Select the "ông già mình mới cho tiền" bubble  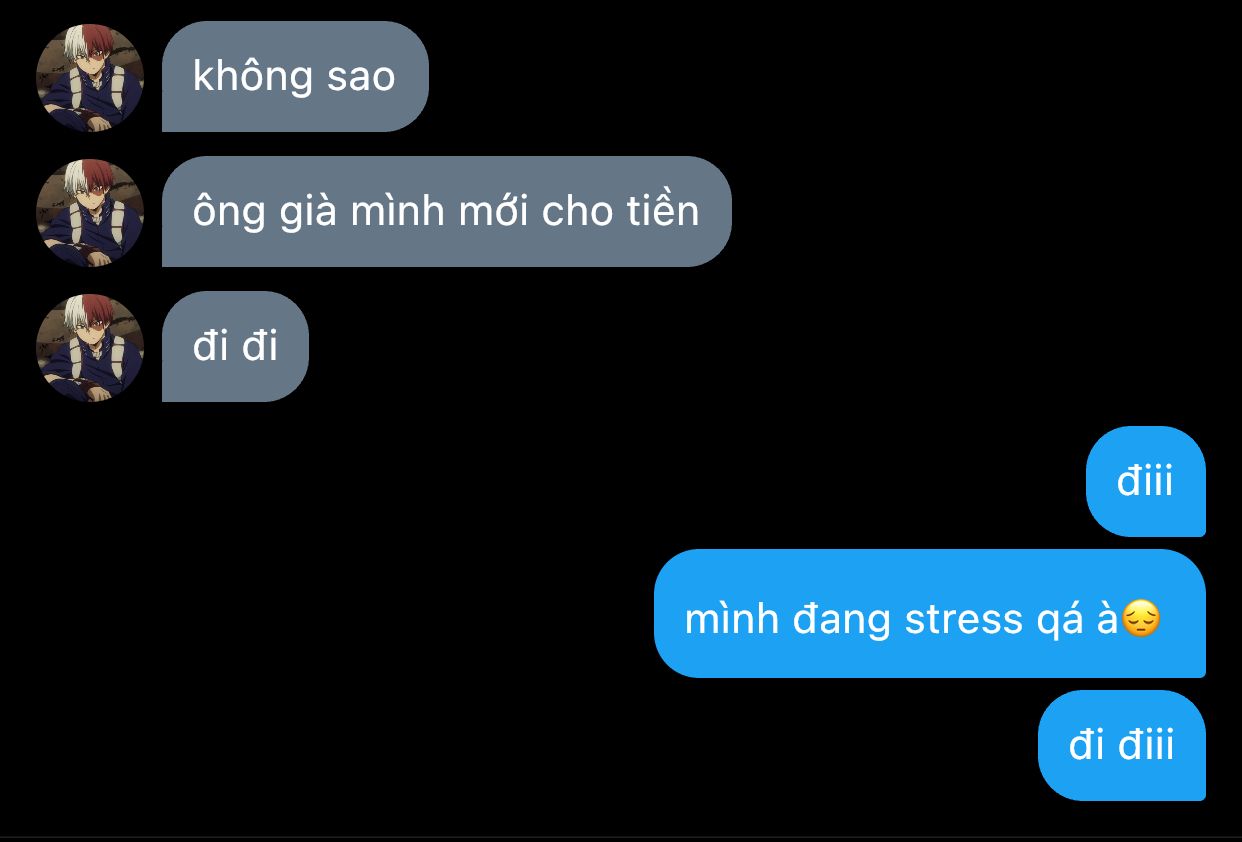[447, 212]
